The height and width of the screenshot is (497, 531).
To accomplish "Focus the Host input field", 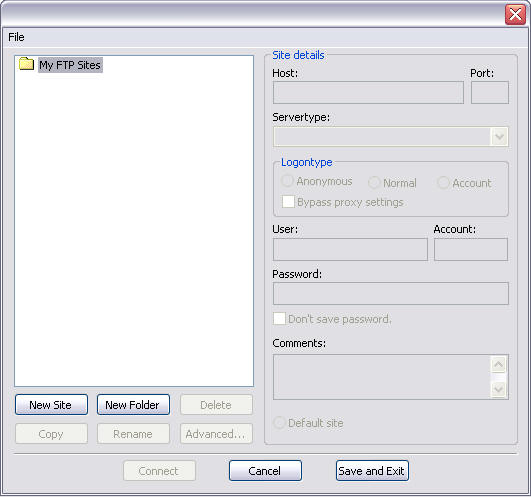I will point(368,92).
